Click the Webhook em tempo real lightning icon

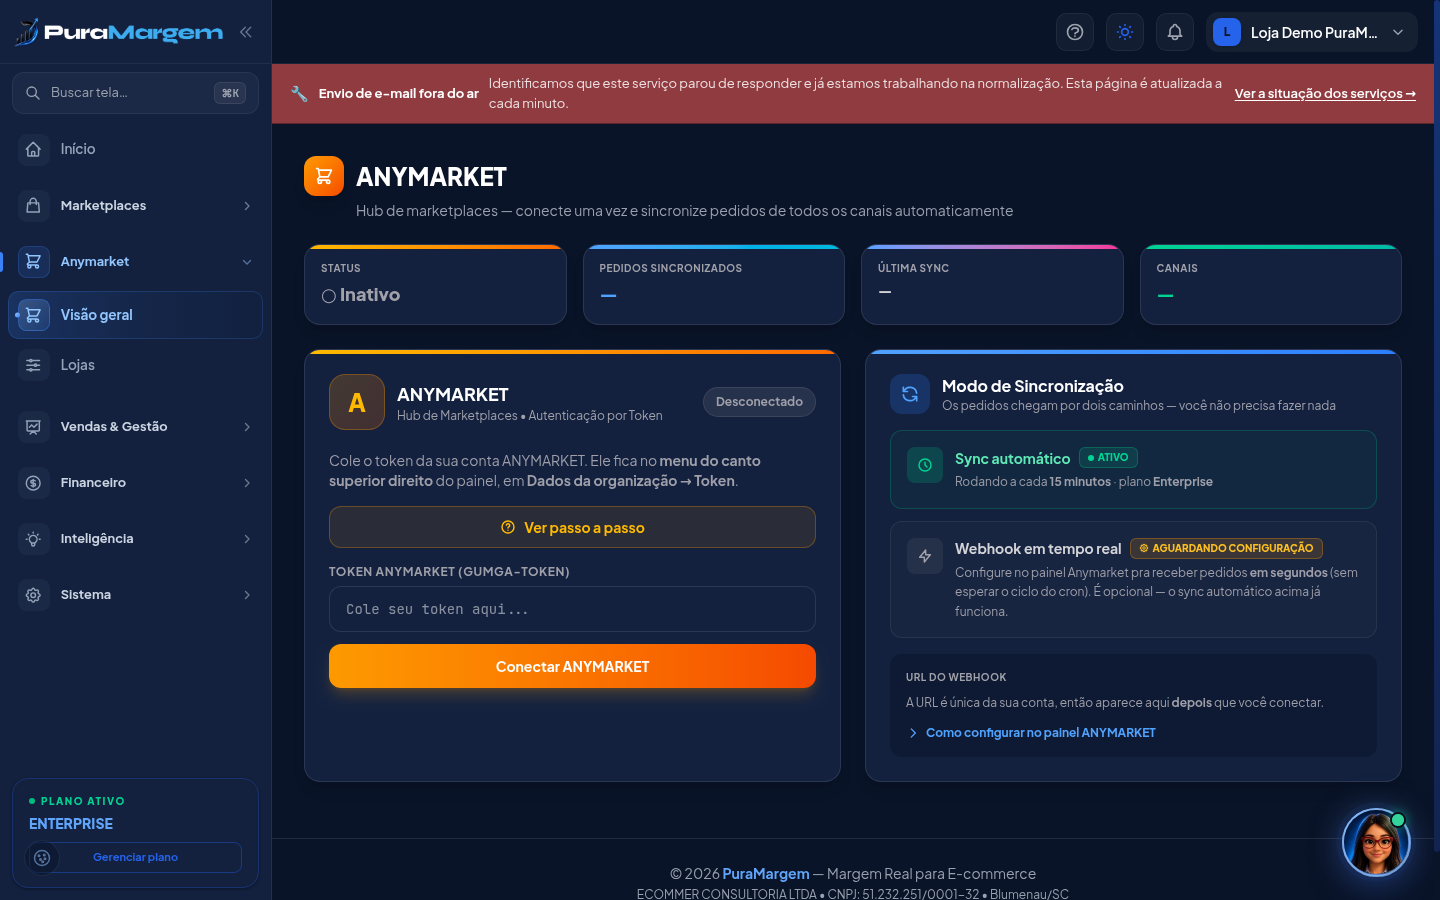tap(925, 556)
